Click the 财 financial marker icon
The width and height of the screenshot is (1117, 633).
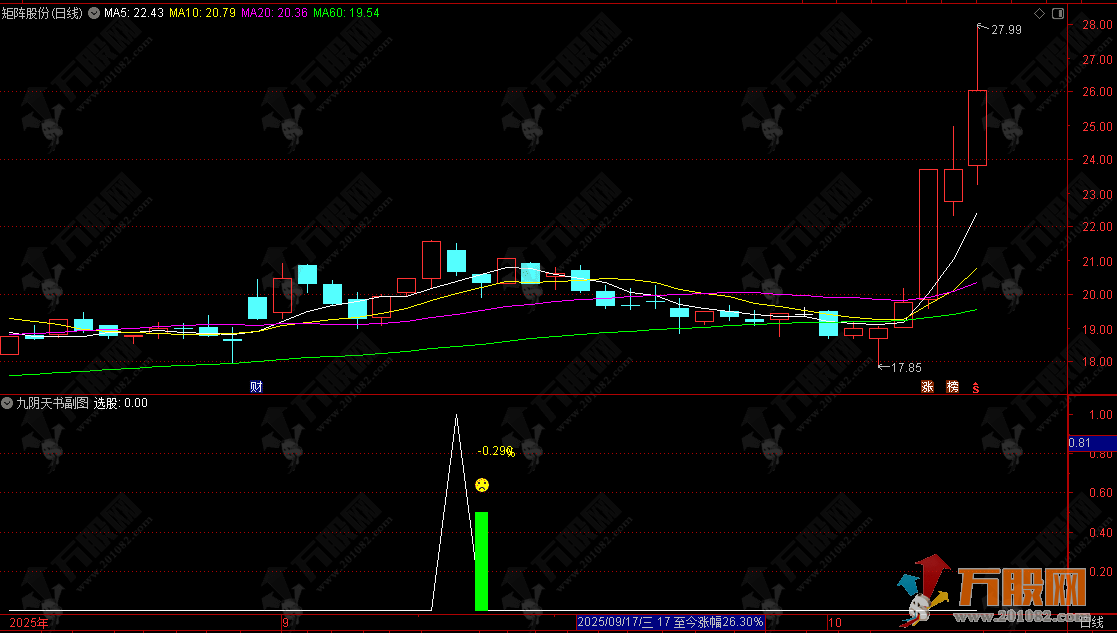(256, 387)
